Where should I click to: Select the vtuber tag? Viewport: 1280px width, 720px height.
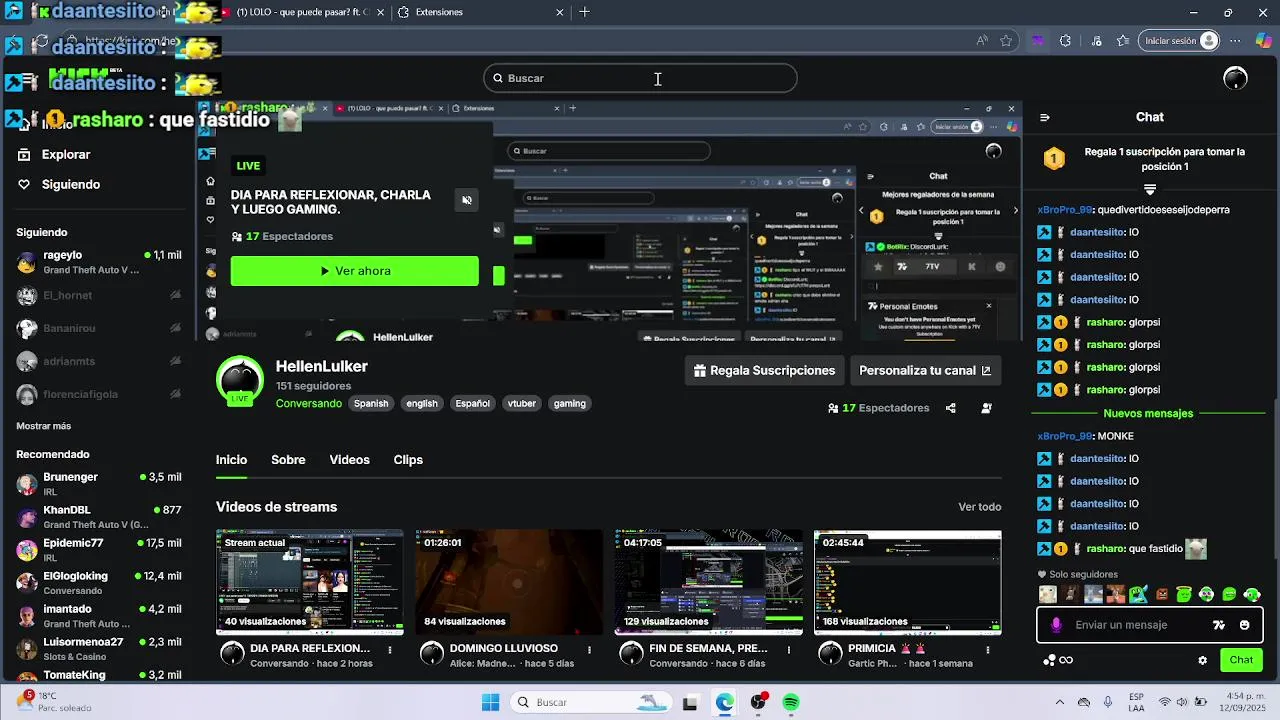(x=521, y=404)
